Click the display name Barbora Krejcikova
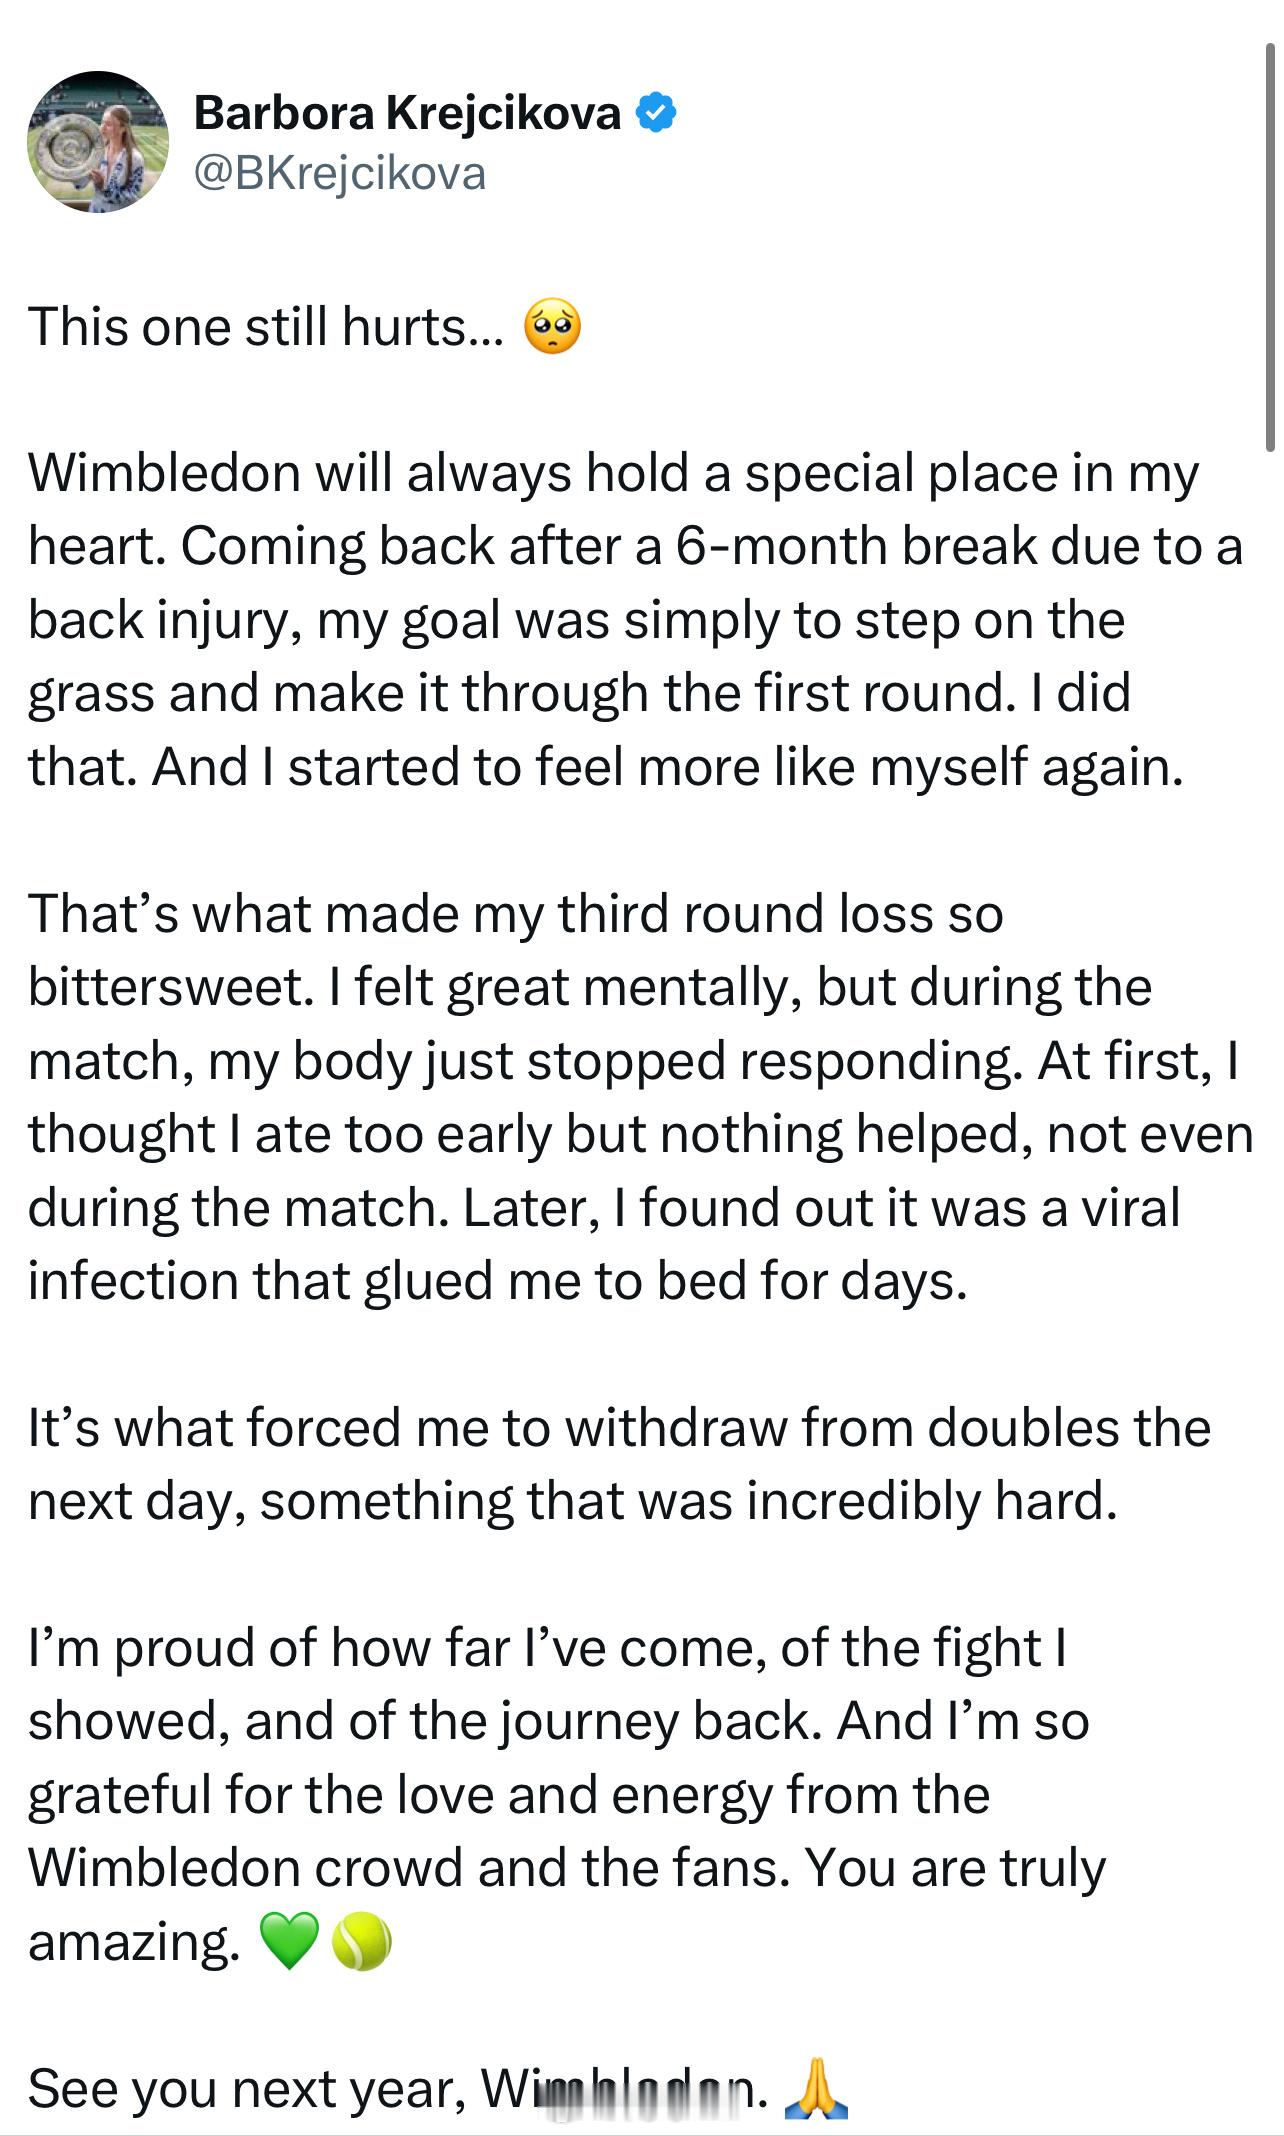Viewport: 1284px width, 2136px height. click(407, 112)
